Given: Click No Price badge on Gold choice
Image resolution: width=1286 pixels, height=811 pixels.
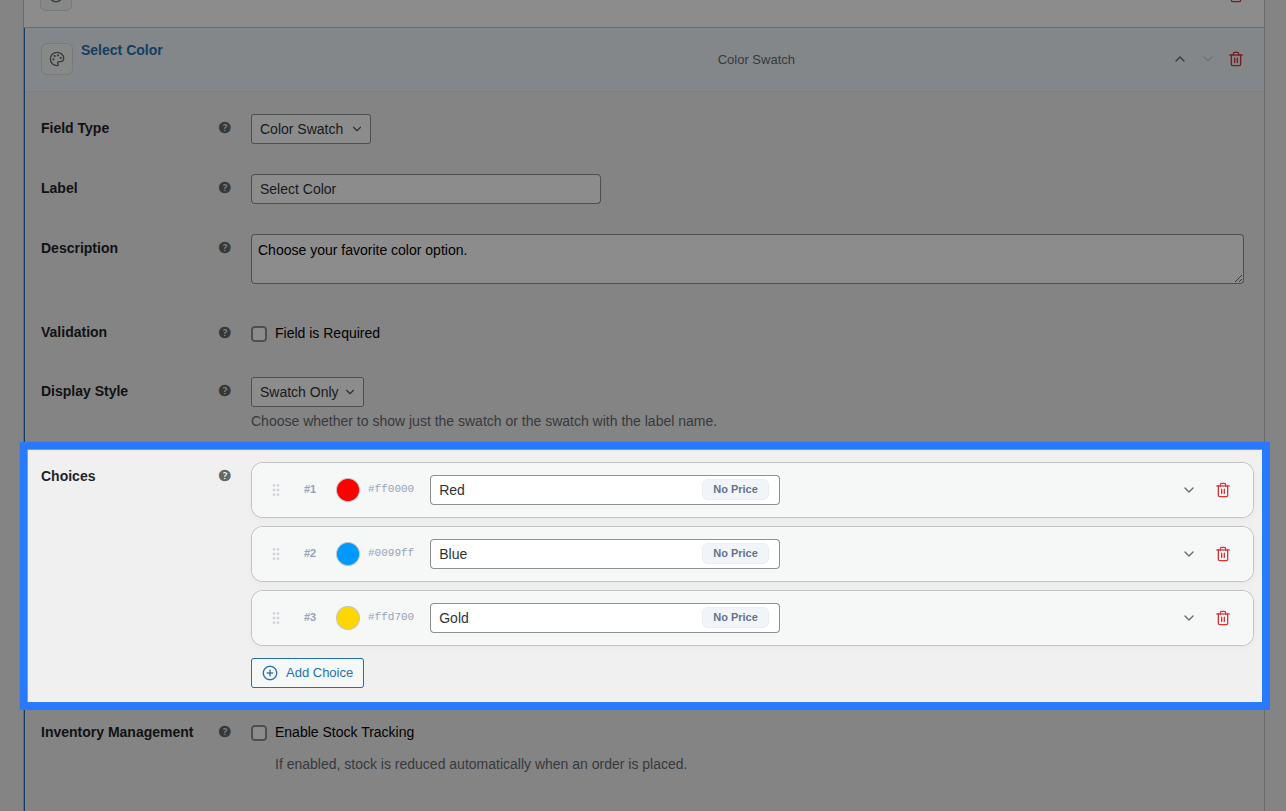Looking at the screenshot, I should [735, 618].
